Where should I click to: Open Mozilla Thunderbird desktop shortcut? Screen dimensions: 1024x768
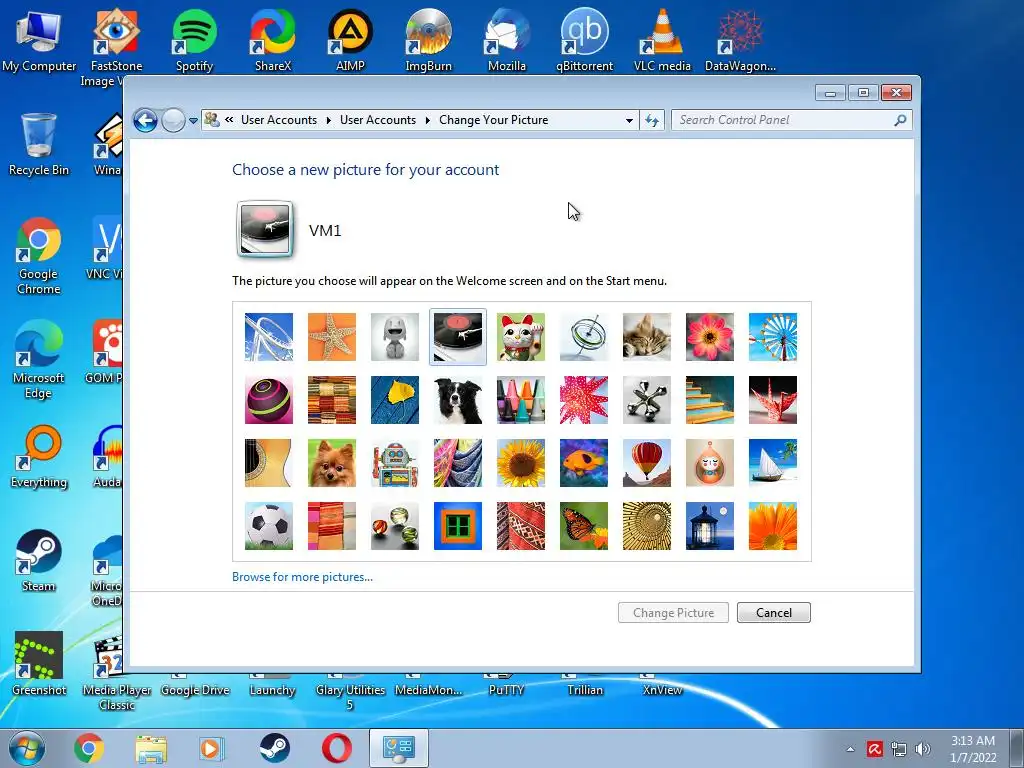[x=506, y=40]
